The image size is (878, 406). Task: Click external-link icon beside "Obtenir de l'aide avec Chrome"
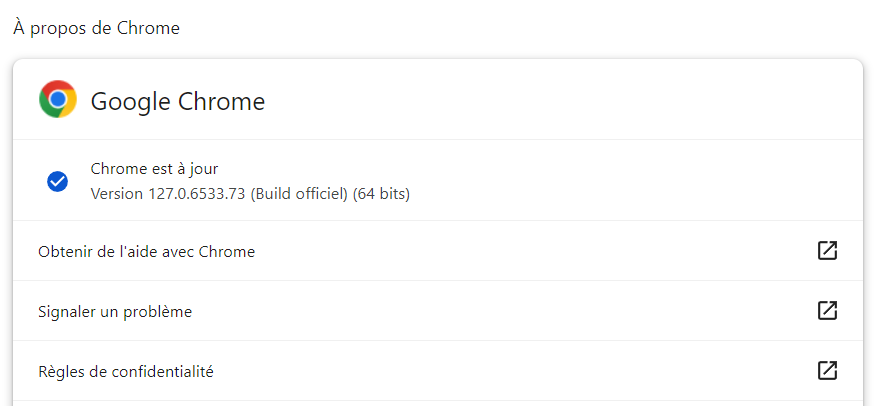pyautogui.click(x=827, y=251)
